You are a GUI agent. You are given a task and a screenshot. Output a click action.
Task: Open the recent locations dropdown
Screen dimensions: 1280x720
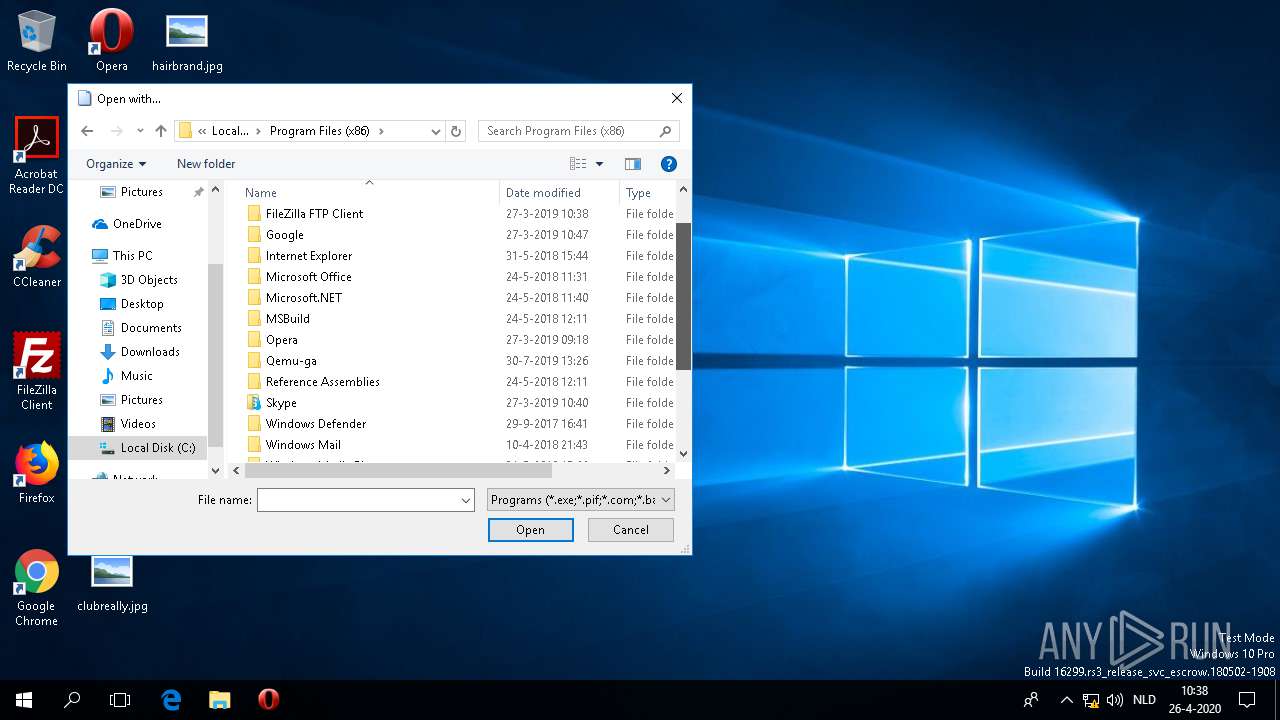point(139,131)
